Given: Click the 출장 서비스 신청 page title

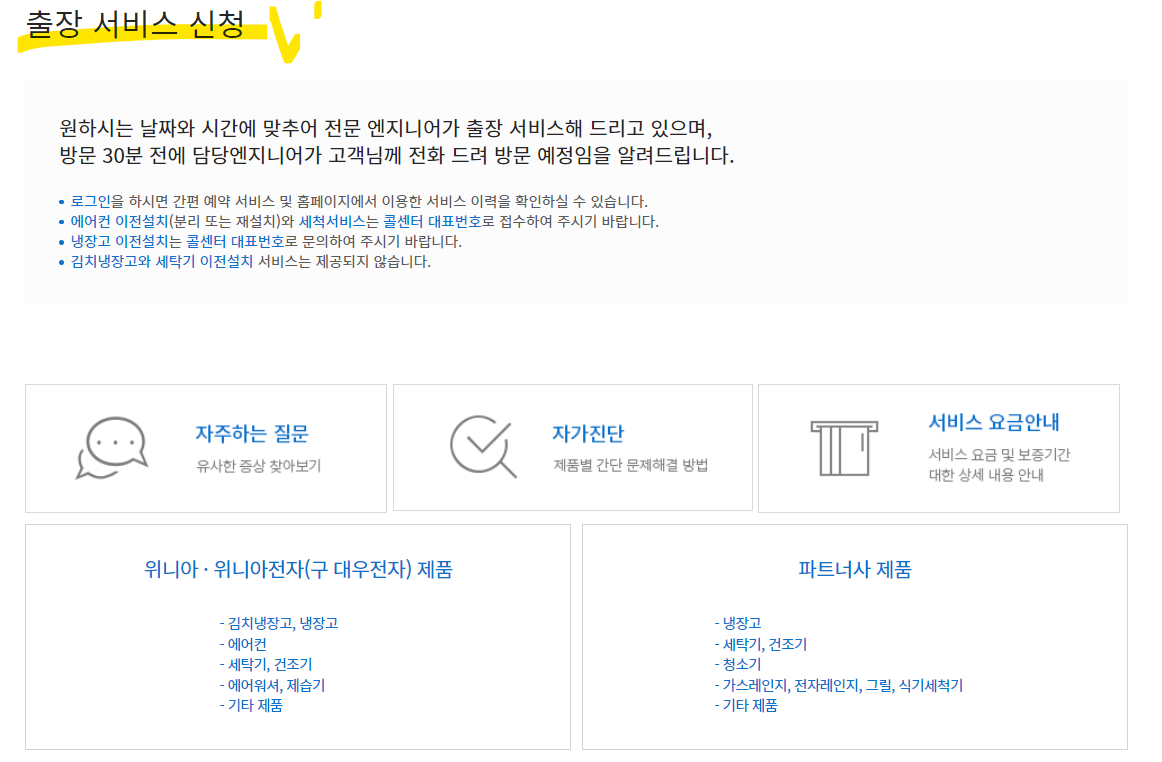Looking at the screenshot, I should click(x=136, y=24).
